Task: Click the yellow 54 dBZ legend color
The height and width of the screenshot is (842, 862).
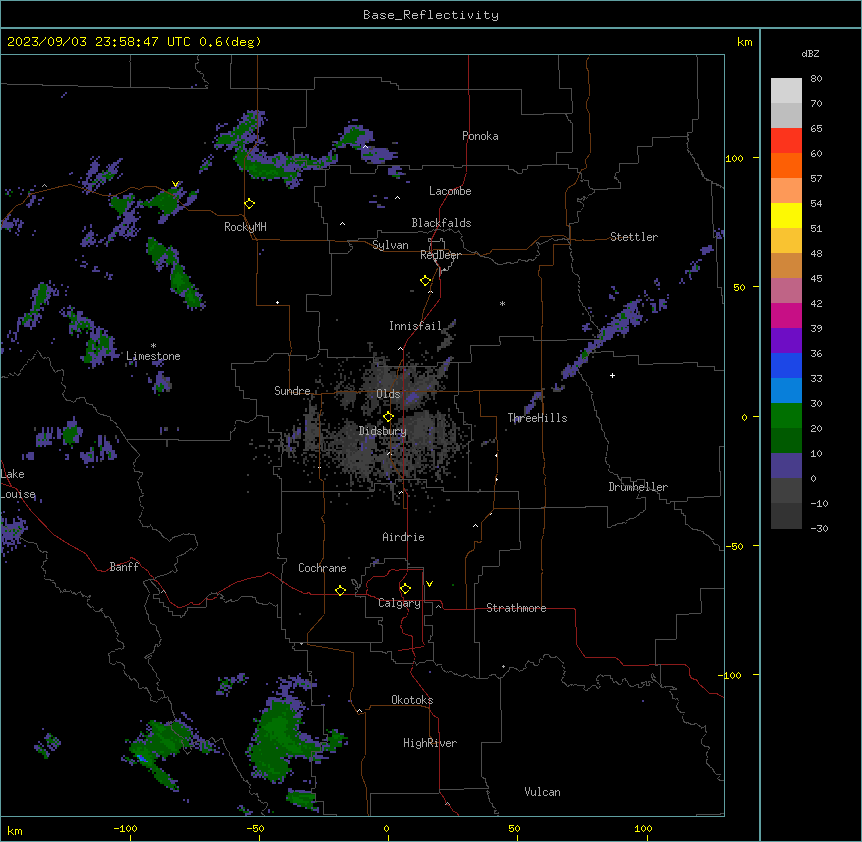Action: pos(786,215)
